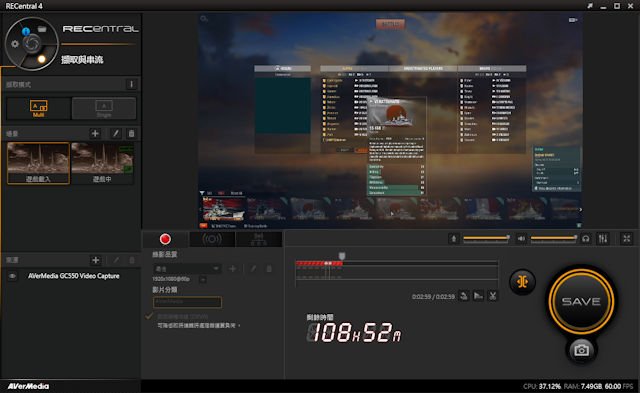The height and width of the screenshot is (393, 640).
Task: Open the recording quality dropdown
Action: pos(187,269)
